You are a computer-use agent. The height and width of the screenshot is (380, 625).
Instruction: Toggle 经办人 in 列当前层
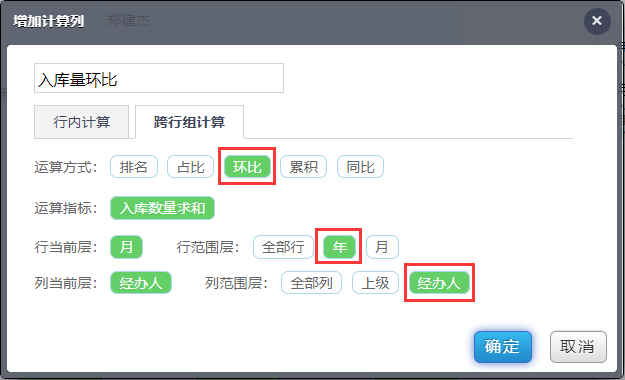coord(141,283)
